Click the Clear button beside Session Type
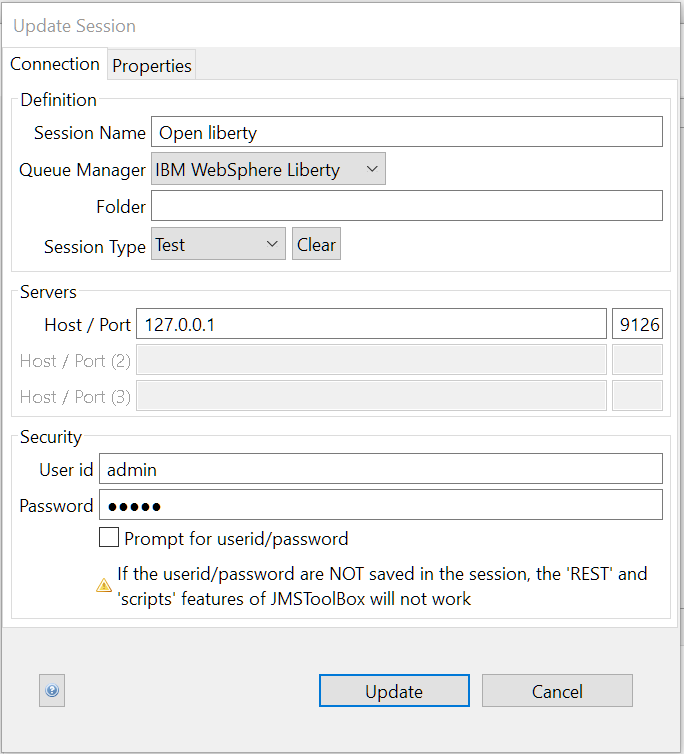Screen dimensions: 684x754 (317, 244)
